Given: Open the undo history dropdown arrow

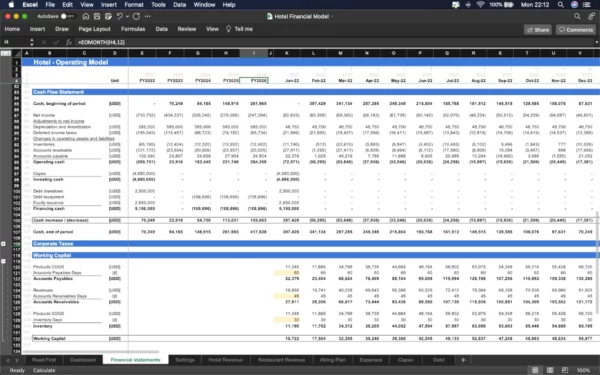Looking at the screenshot, I should [127, 16].
